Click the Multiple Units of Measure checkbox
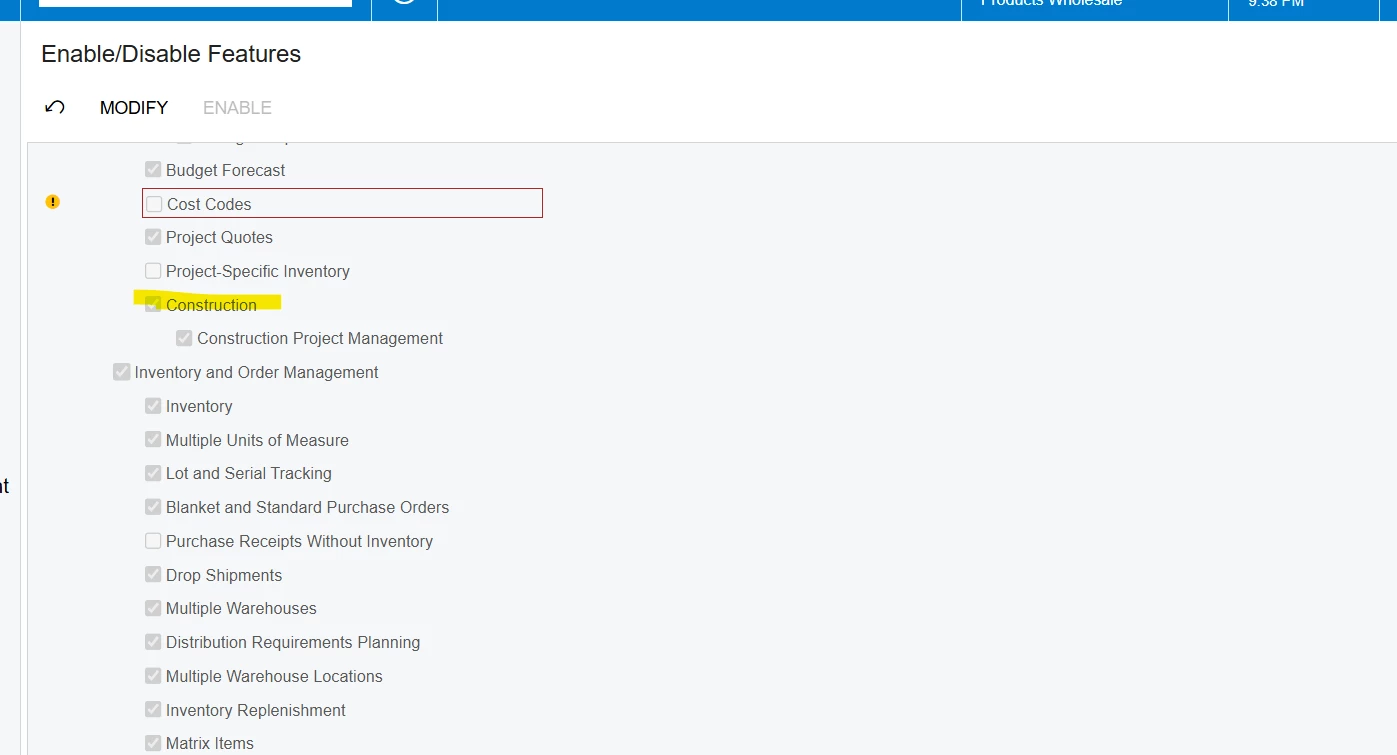 tap(153, 439)
